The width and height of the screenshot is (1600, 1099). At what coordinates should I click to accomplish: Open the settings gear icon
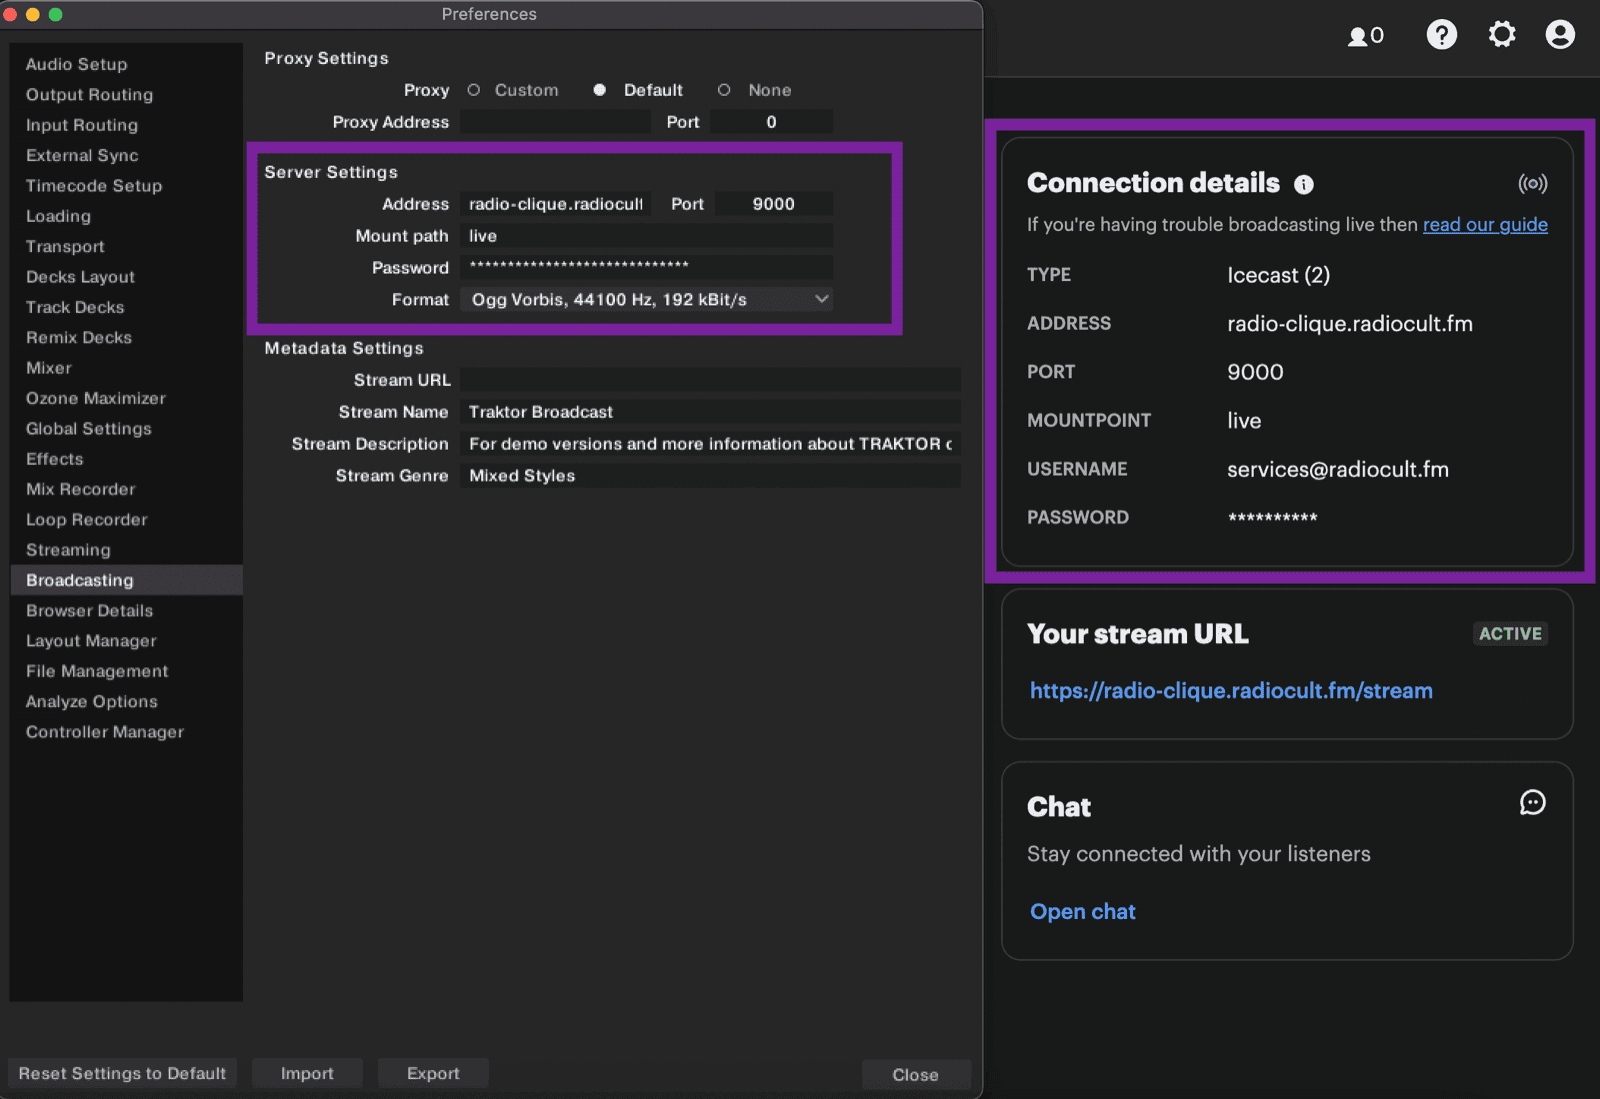[1502, 35]
